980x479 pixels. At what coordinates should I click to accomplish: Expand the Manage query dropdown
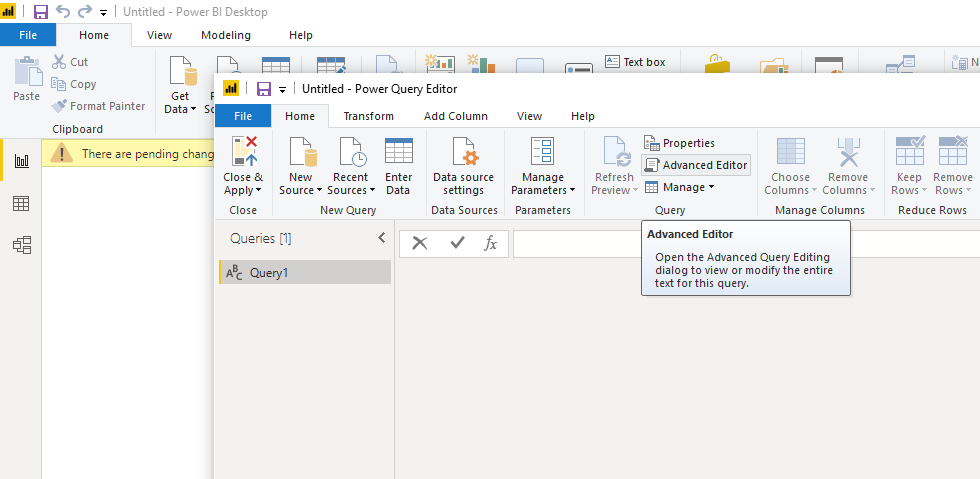coord(679,187)
